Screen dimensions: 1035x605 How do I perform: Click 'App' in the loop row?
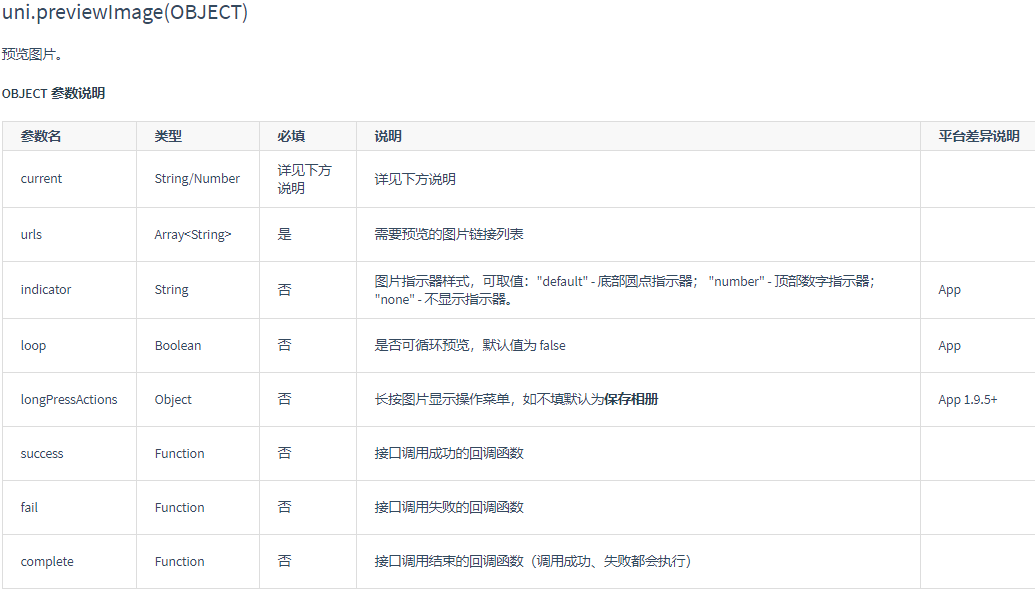[x=949, y=345]
